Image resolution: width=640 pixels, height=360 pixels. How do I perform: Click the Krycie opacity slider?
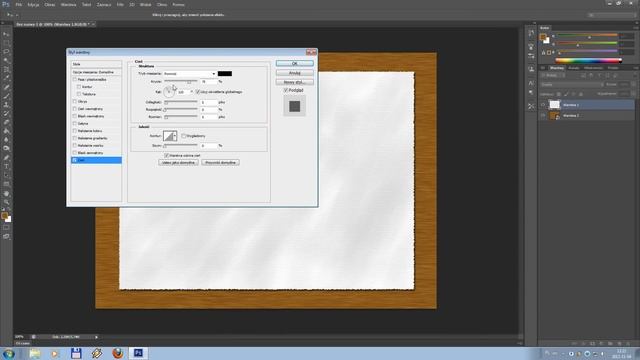(181, 82)
